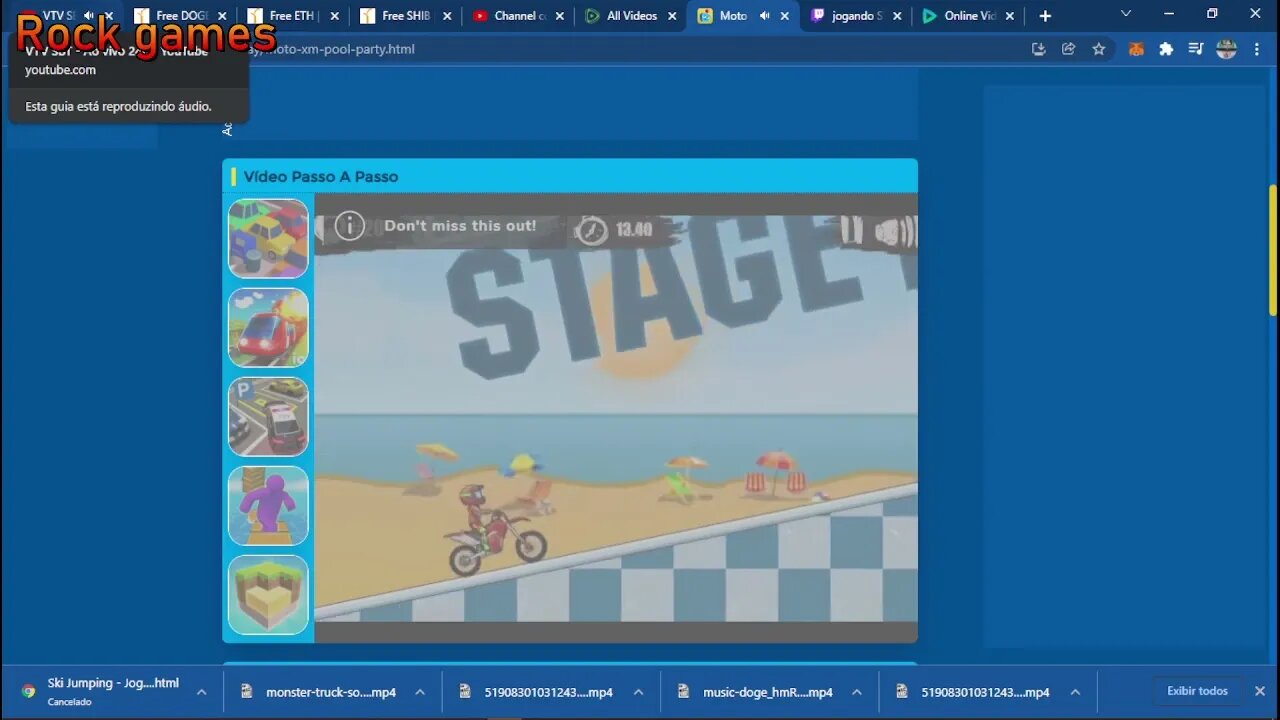Expand options for music-doge download
This screenshot has width=1280, height=720.
coord(857,692)
